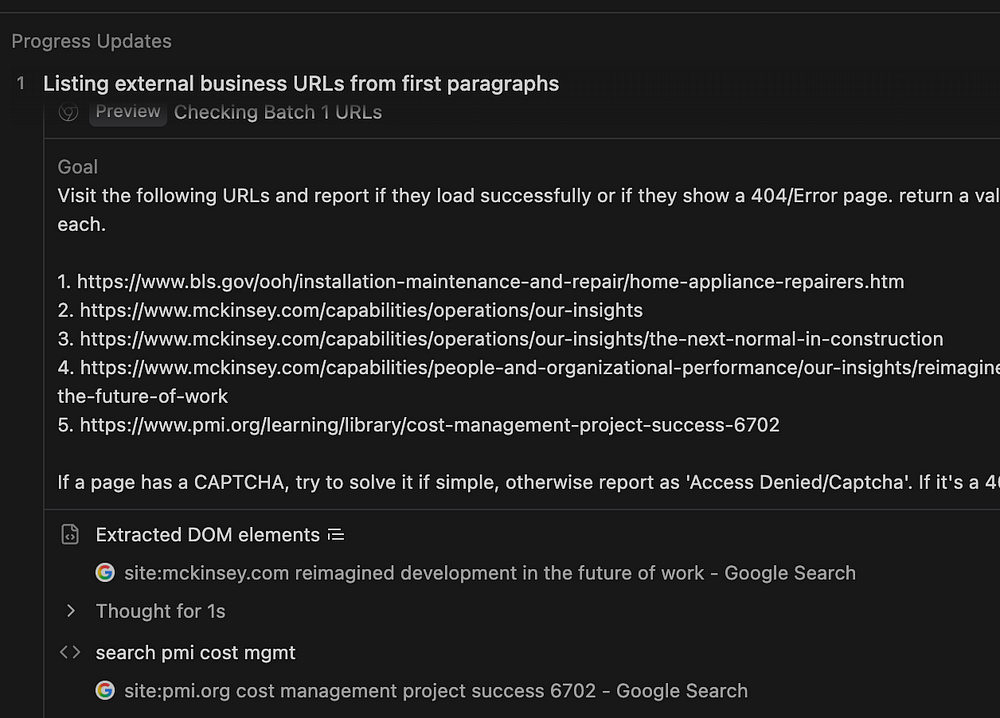Expand the 'Thought for 1s' chevron
The height and width of the screenshot is (718, 1000).
pos(70,611)
